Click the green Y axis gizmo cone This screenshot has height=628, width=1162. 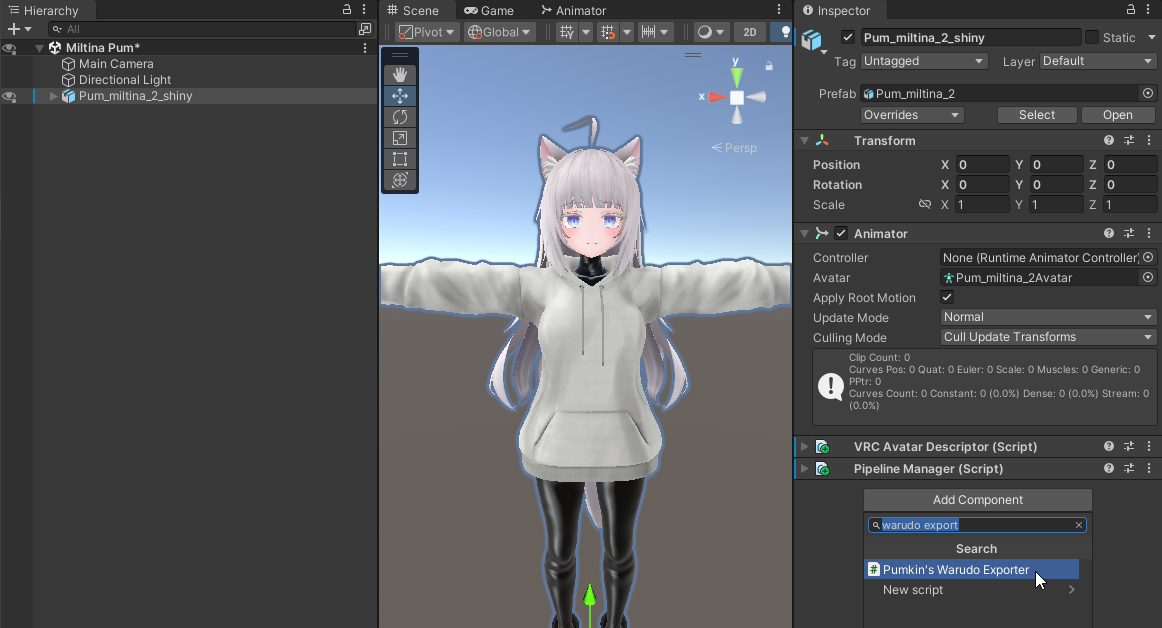(x=736, y=76)
